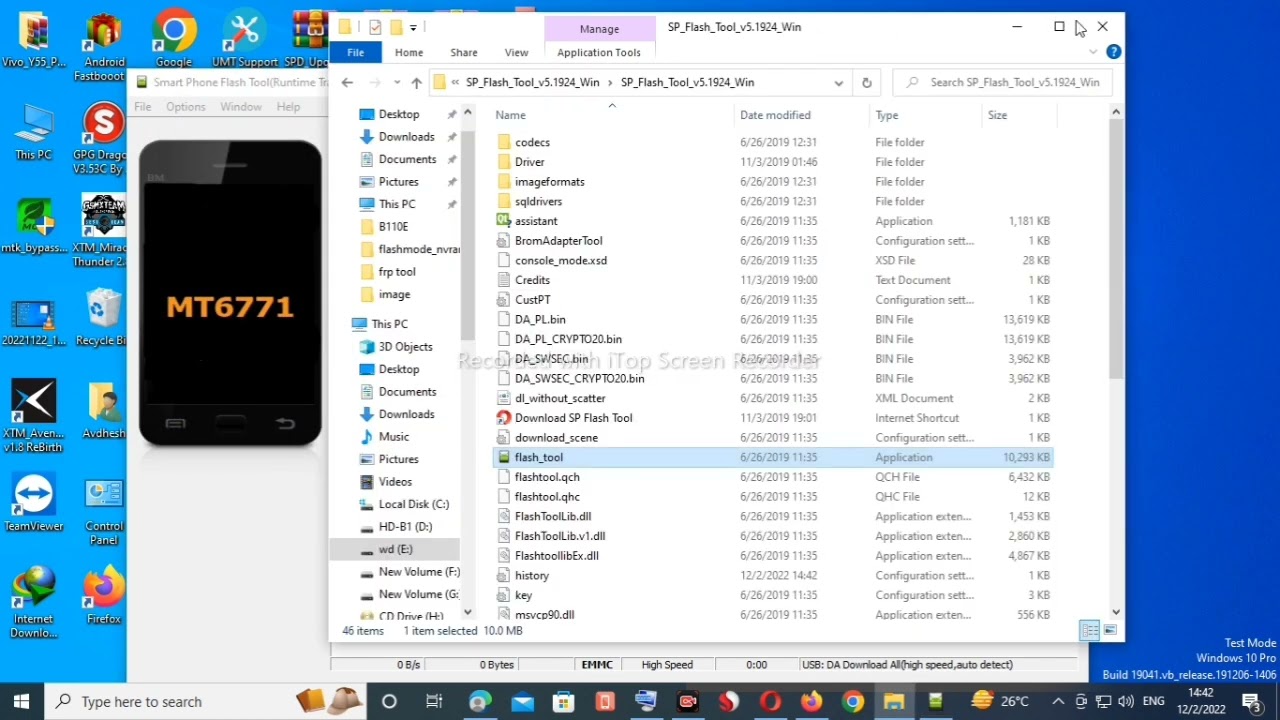This screenshot has height=720, width=1280.
Task: Select the Recycle Bin desktop icon
Action: click(x=103, y=318)
